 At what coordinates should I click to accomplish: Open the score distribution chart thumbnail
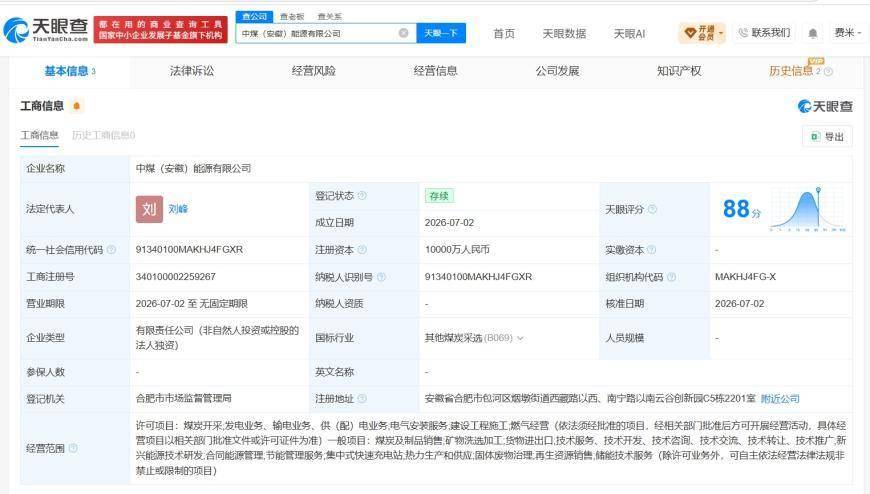807,209
